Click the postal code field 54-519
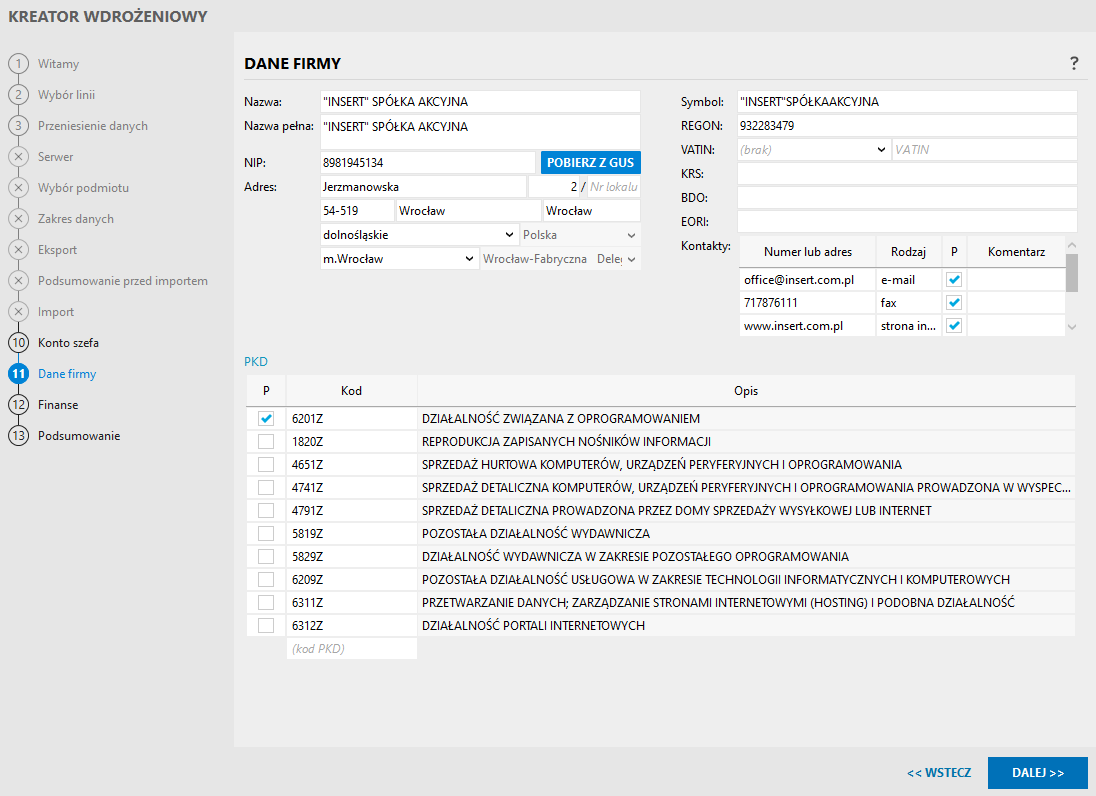The image size is (1096, 796). [357, 210]
